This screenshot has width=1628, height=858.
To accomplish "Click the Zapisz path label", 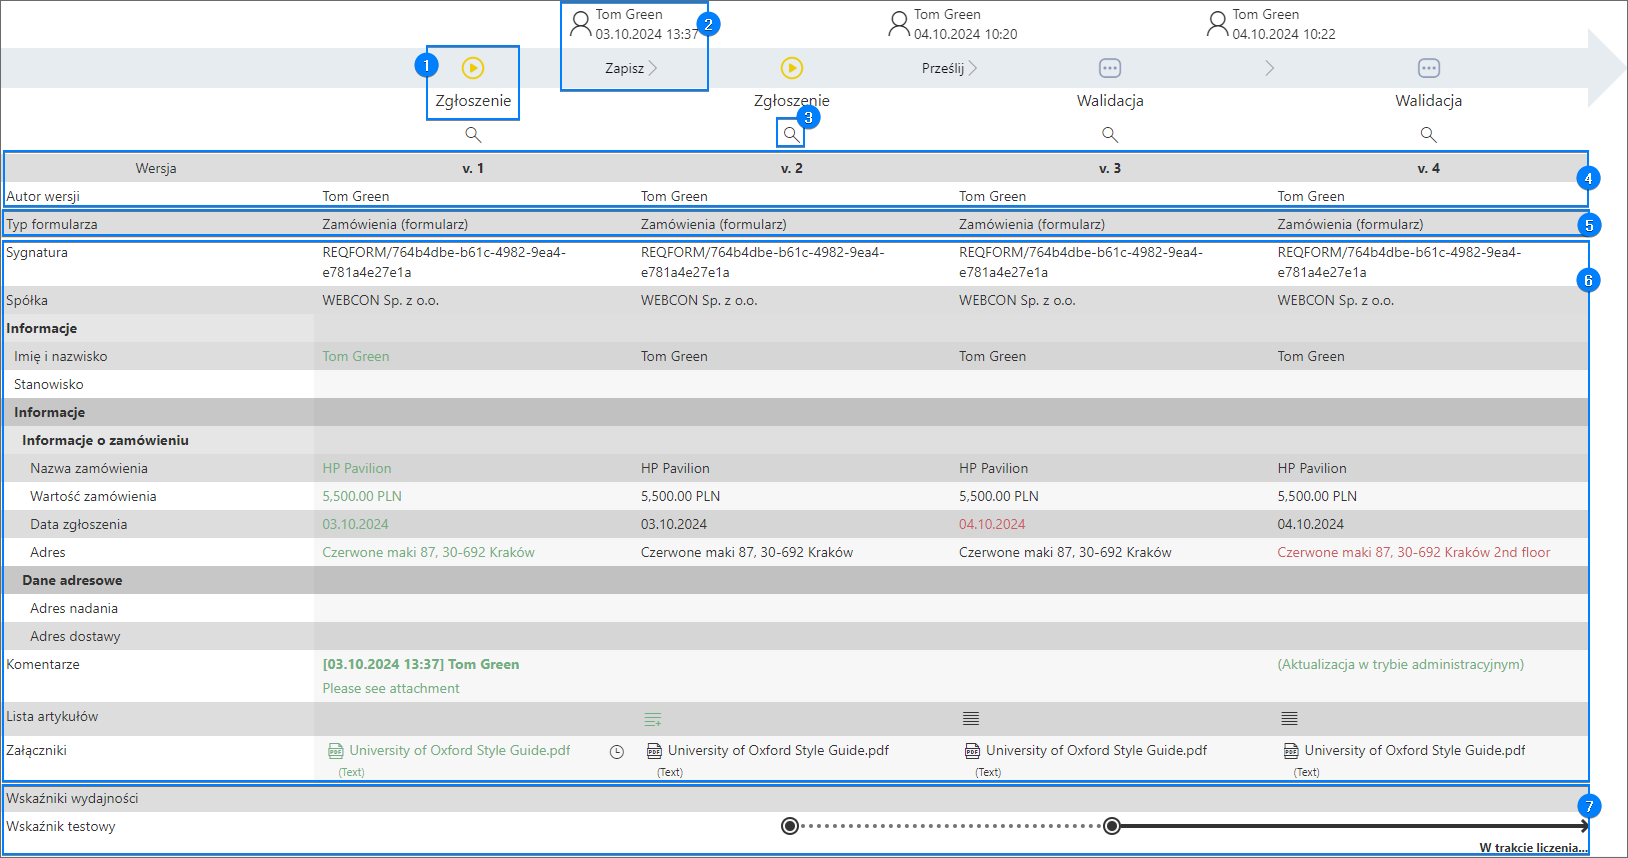I will point(624,68).
